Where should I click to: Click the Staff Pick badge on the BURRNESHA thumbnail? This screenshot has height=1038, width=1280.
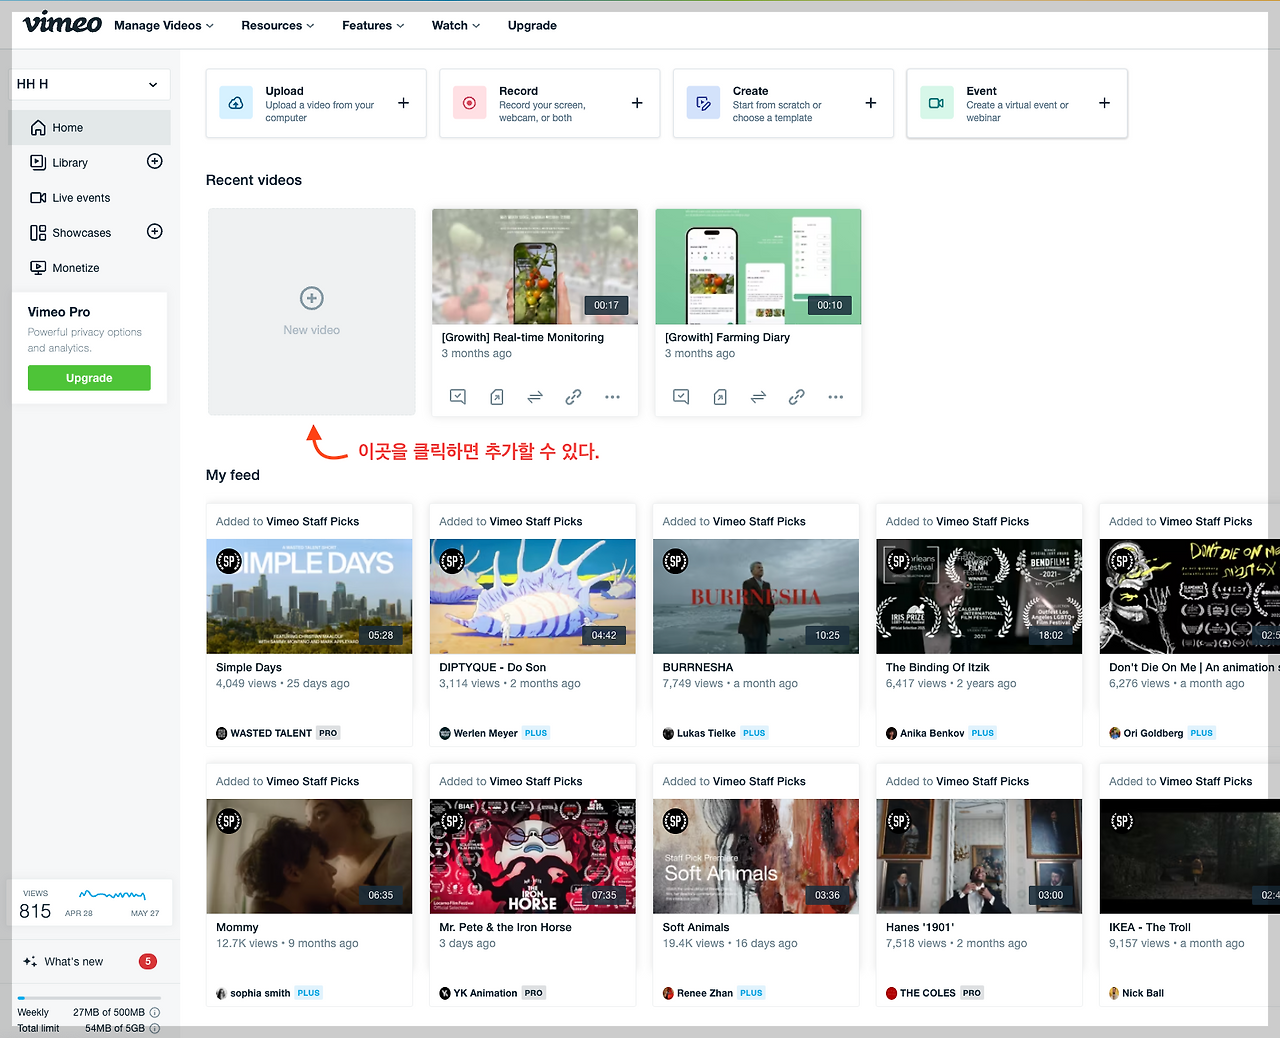(676, 562)
